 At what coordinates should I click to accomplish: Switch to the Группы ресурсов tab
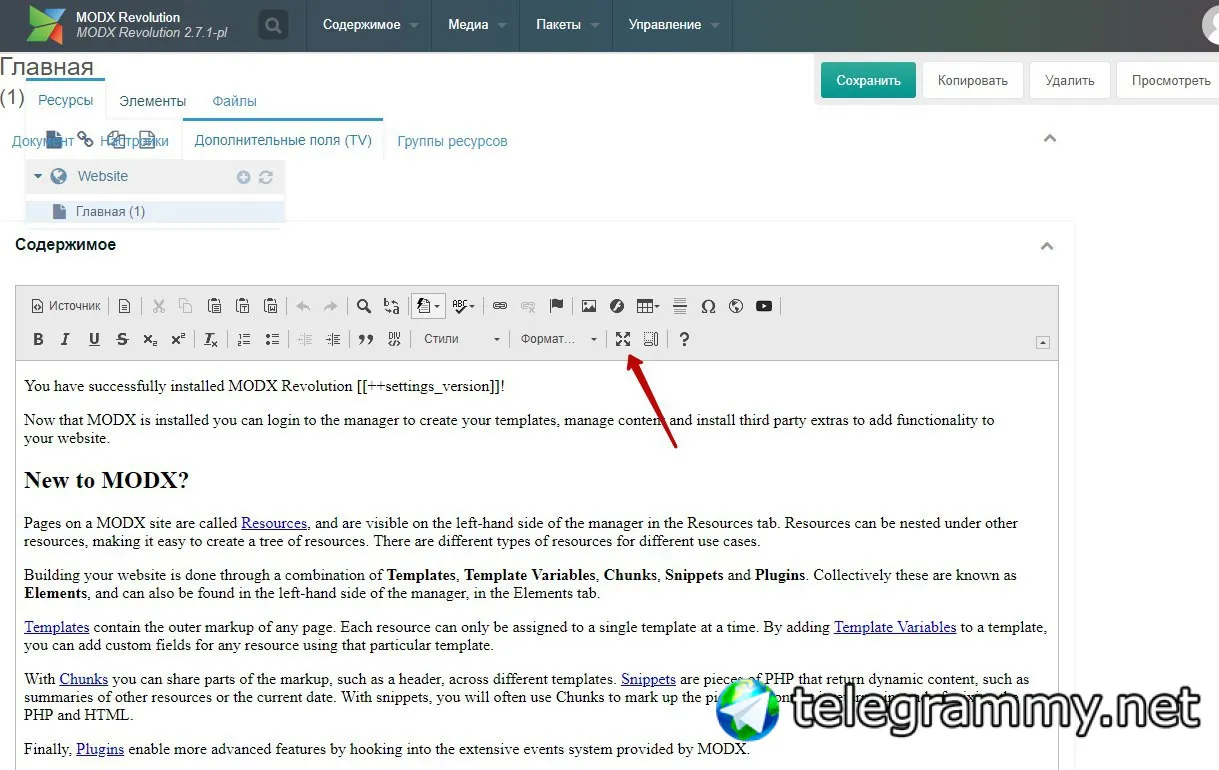click(452, 141)
